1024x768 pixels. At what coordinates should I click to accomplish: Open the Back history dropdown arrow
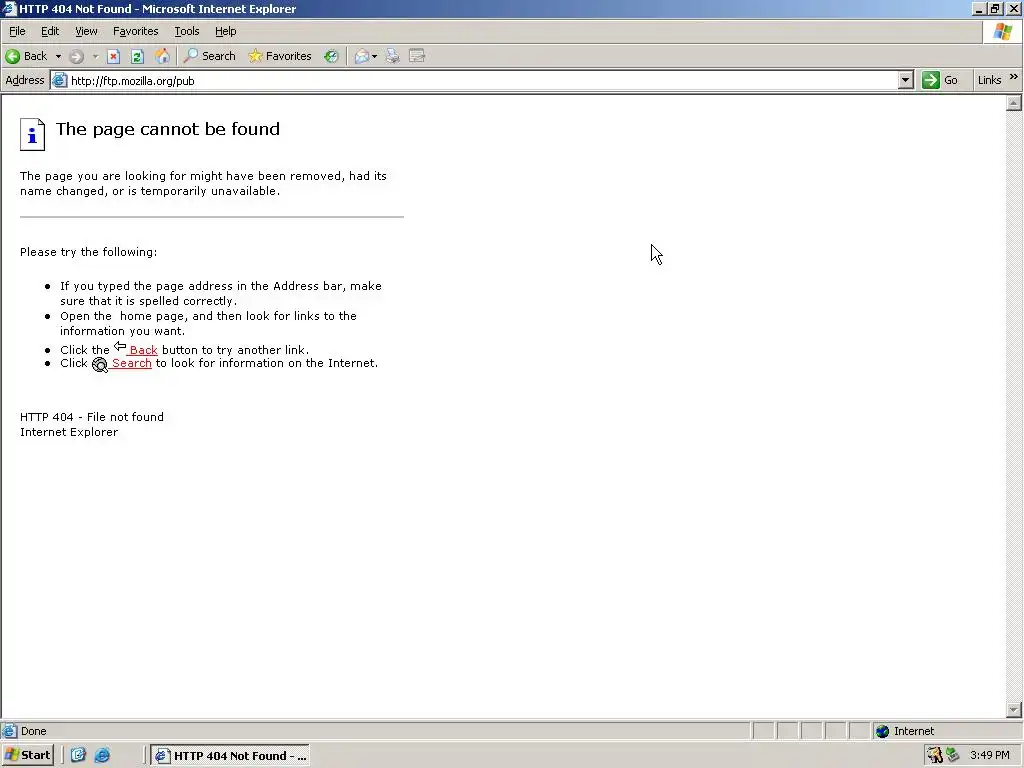coord(58,56)
